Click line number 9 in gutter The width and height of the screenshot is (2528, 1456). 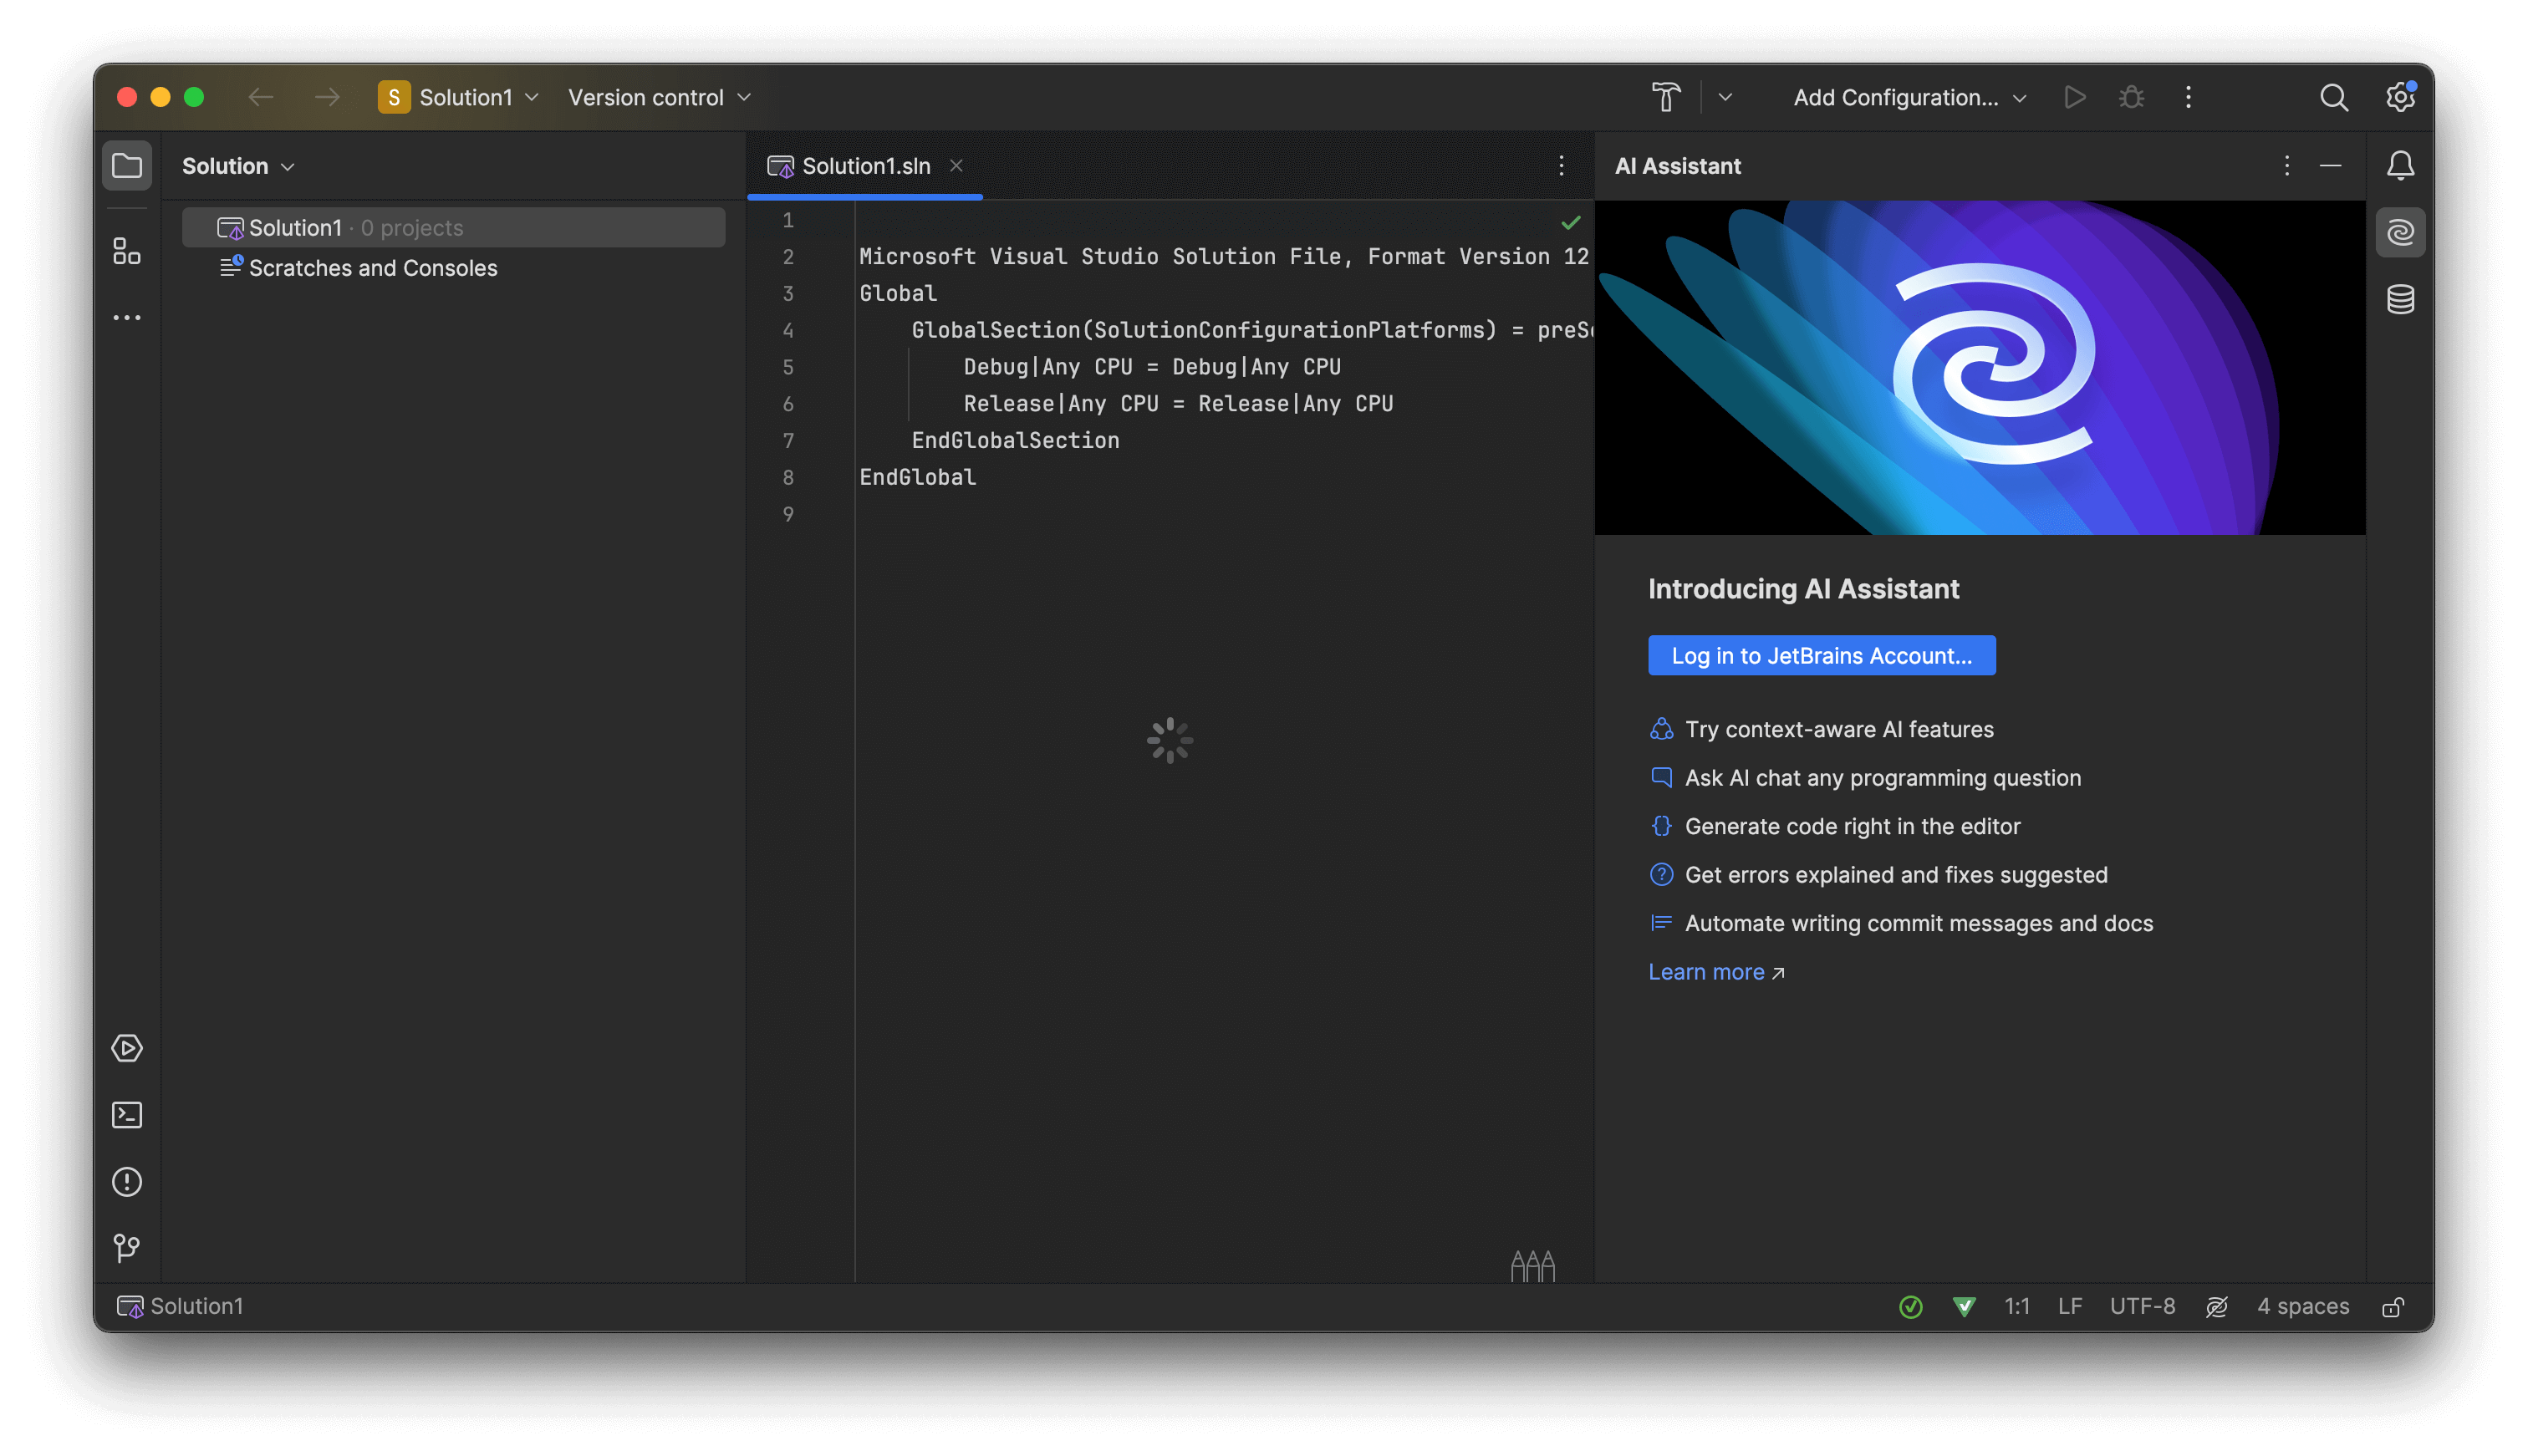[788, 514]
